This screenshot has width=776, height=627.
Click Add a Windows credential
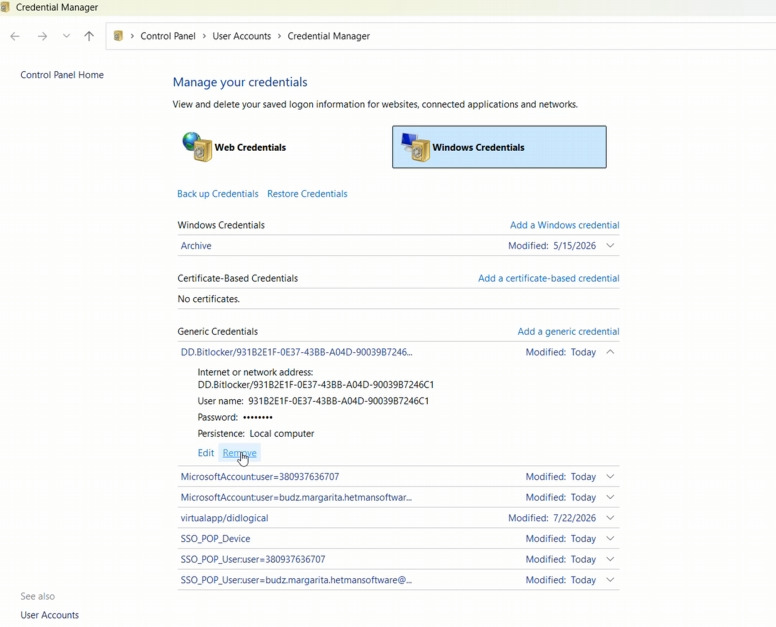pos(565,225)
